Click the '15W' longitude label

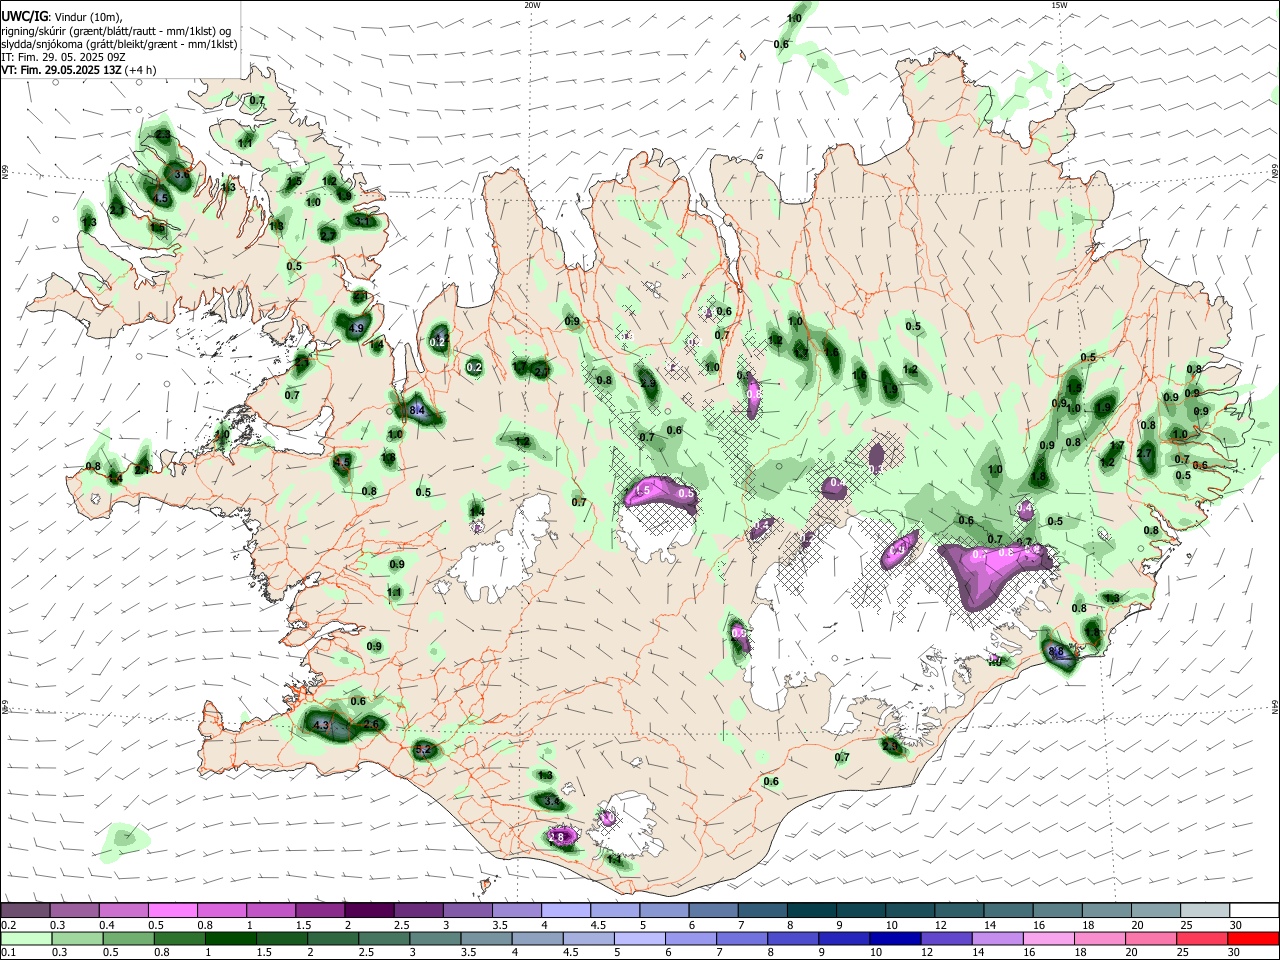(1059, 5)
